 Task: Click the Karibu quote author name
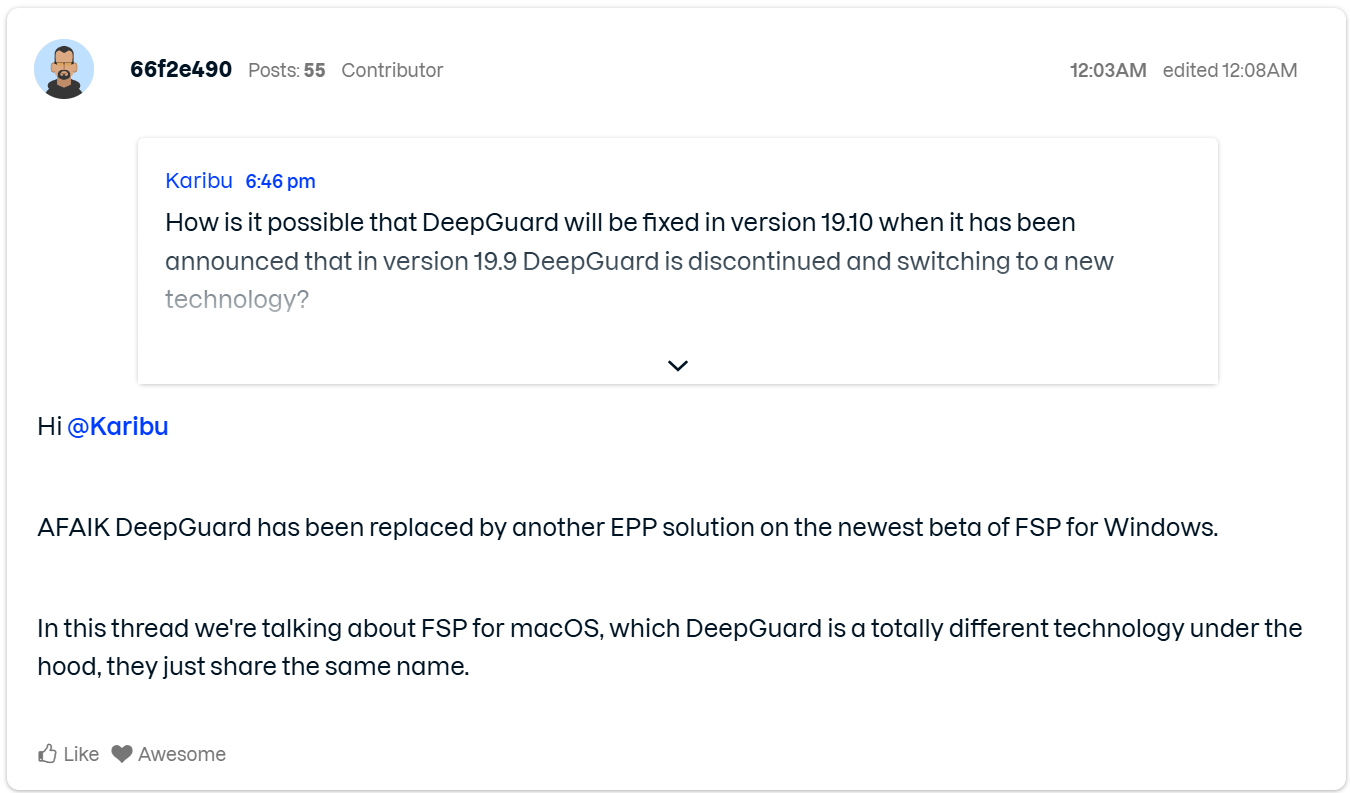[x=199, y=181]
